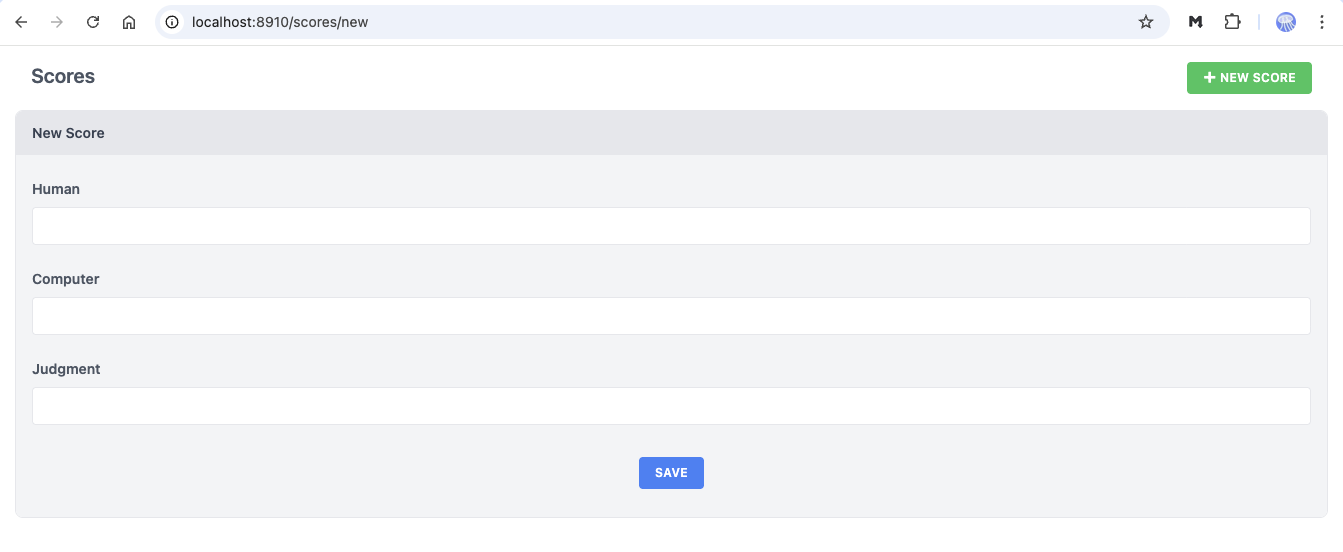
Task: Submit the form with Save
Action: coord(671,473)
